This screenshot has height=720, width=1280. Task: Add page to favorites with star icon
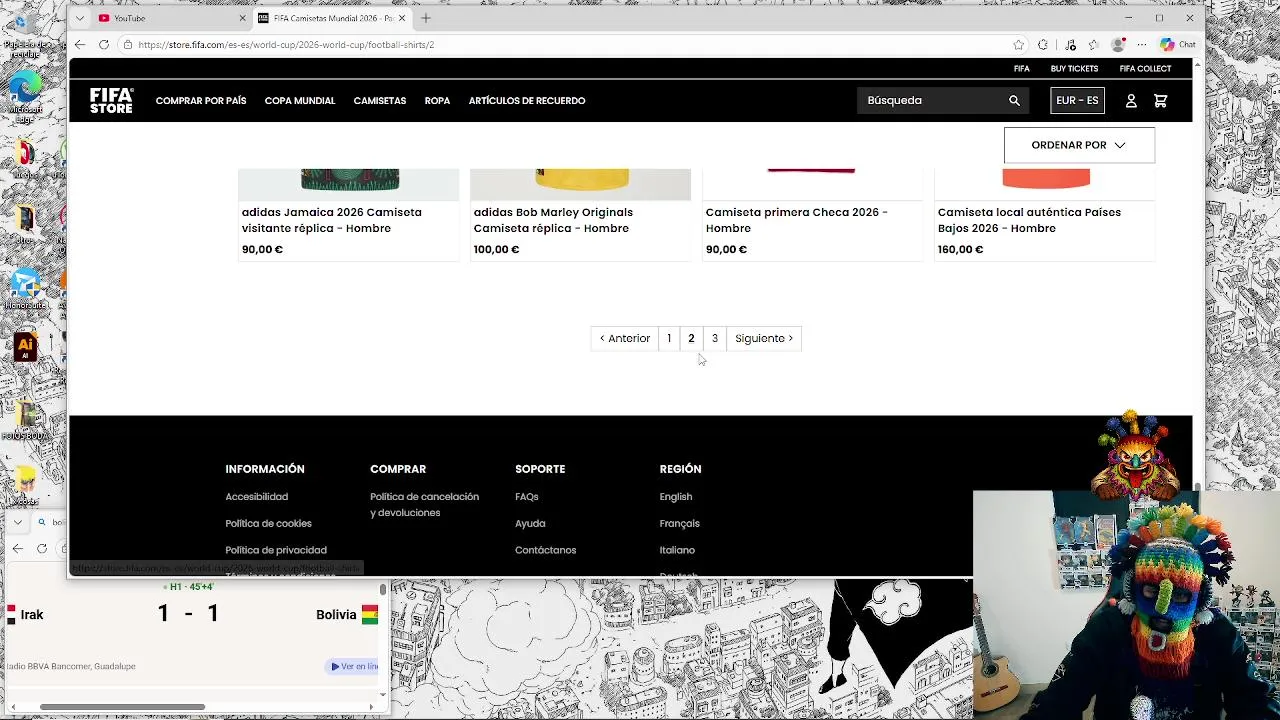point(1018,44)
